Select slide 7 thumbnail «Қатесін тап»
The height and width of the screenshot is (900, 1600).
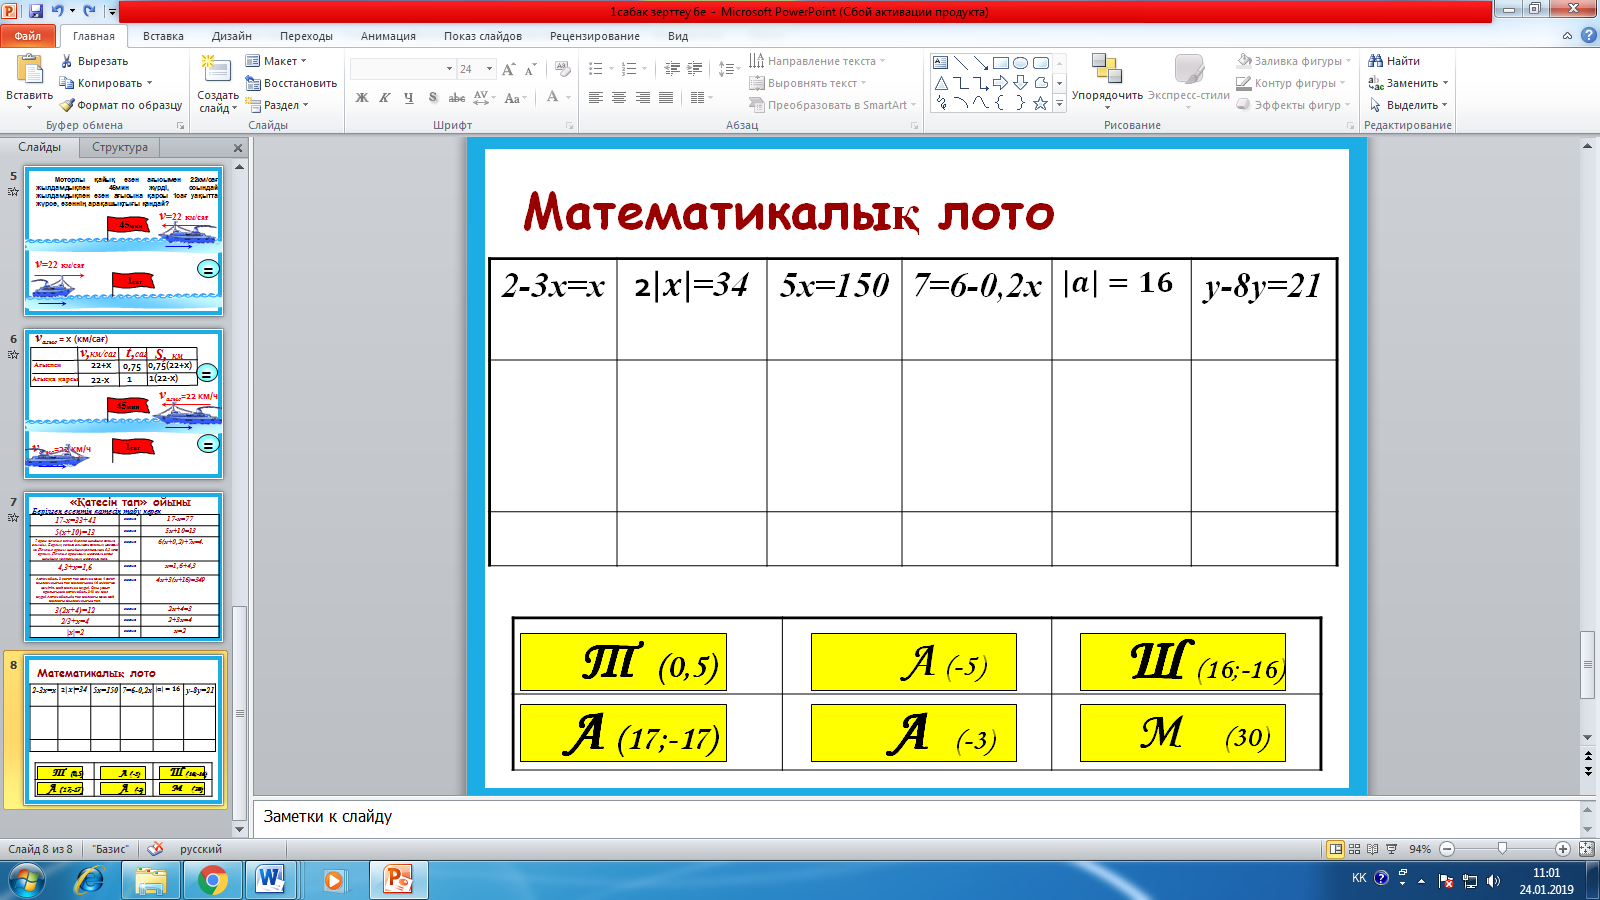[124, 566]
